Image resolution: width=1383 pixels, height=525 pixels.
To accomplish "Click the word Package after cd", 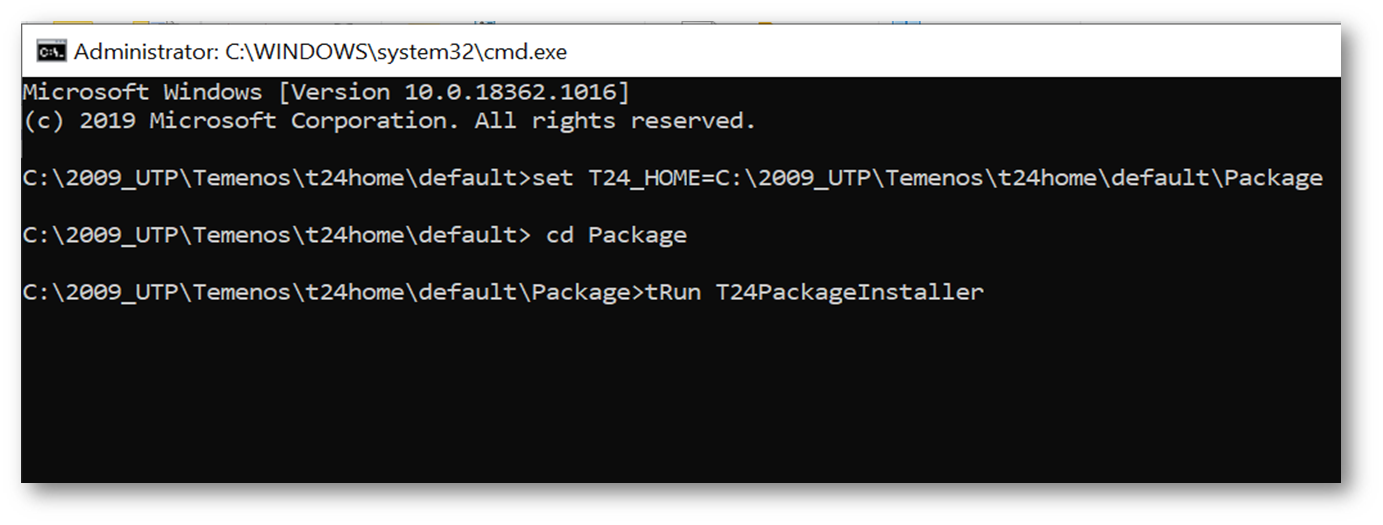I will 637,236.
